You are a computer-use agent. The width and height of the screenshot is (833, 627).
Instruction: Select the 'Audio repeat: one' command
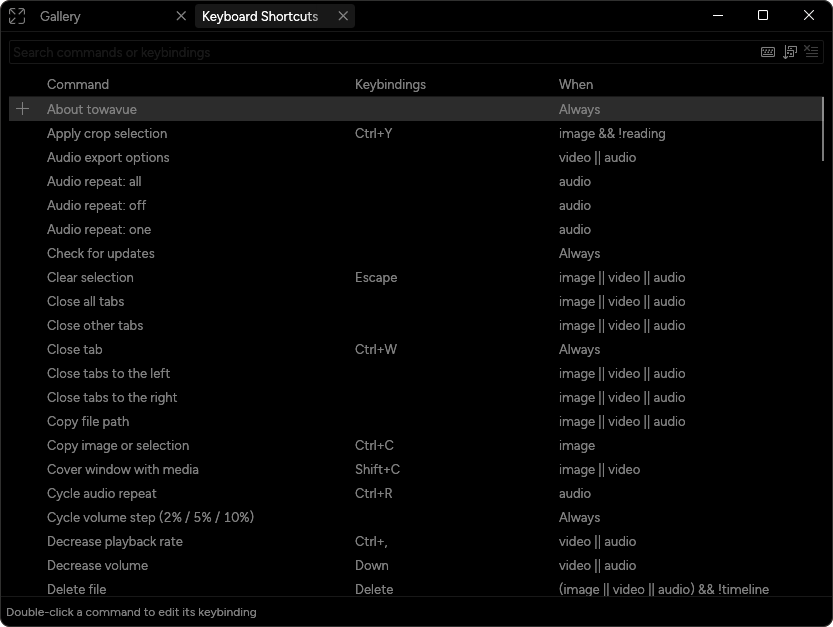[x=99, y=230]
